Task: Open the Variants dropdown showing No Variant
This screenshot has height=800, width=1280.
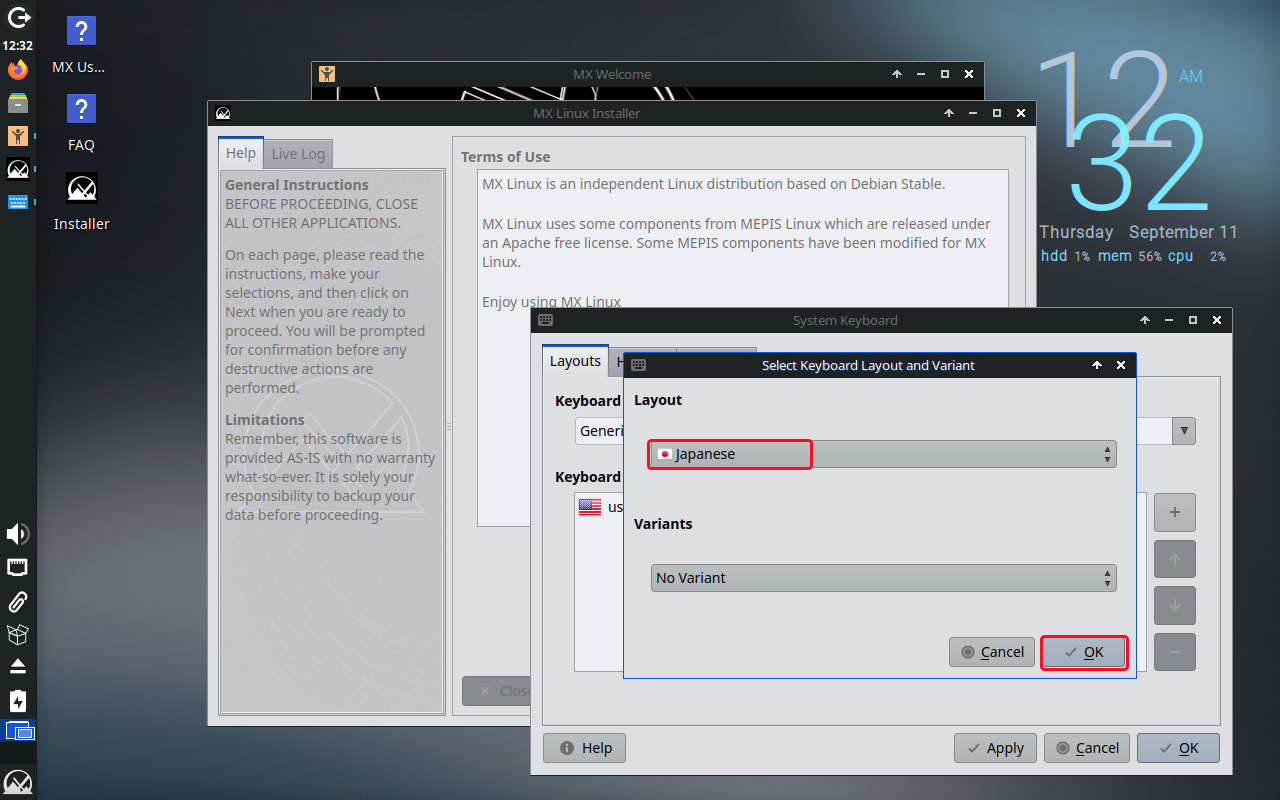Action: click(x=883, y=578)
